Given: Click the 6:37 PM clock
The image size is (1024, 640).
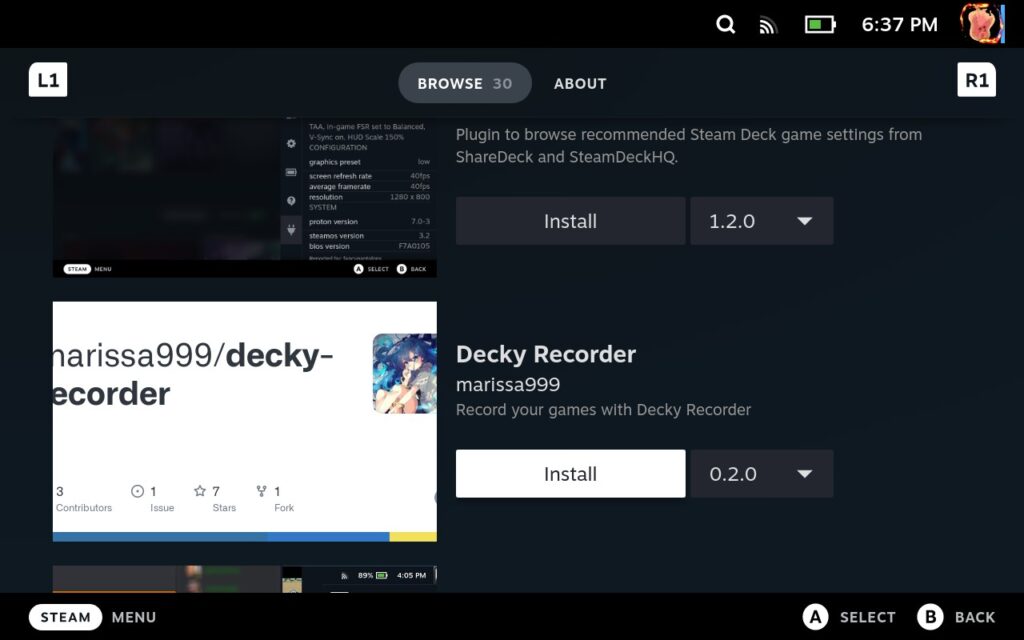Looking at the screenshot, I should 899,25.
